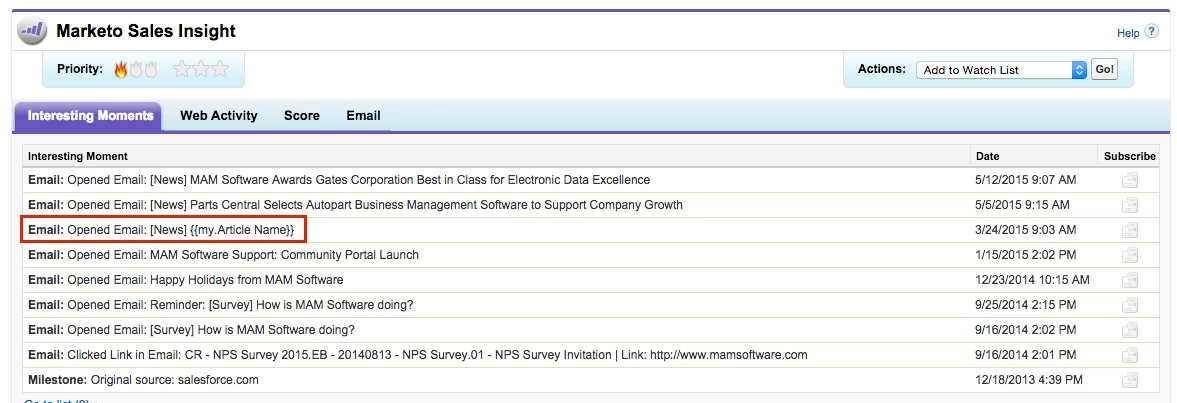Viewport: 1177px width, 403px height.
Task: Subscribe to the Reminder Survey email moment
Action: tap(1130, 305)
